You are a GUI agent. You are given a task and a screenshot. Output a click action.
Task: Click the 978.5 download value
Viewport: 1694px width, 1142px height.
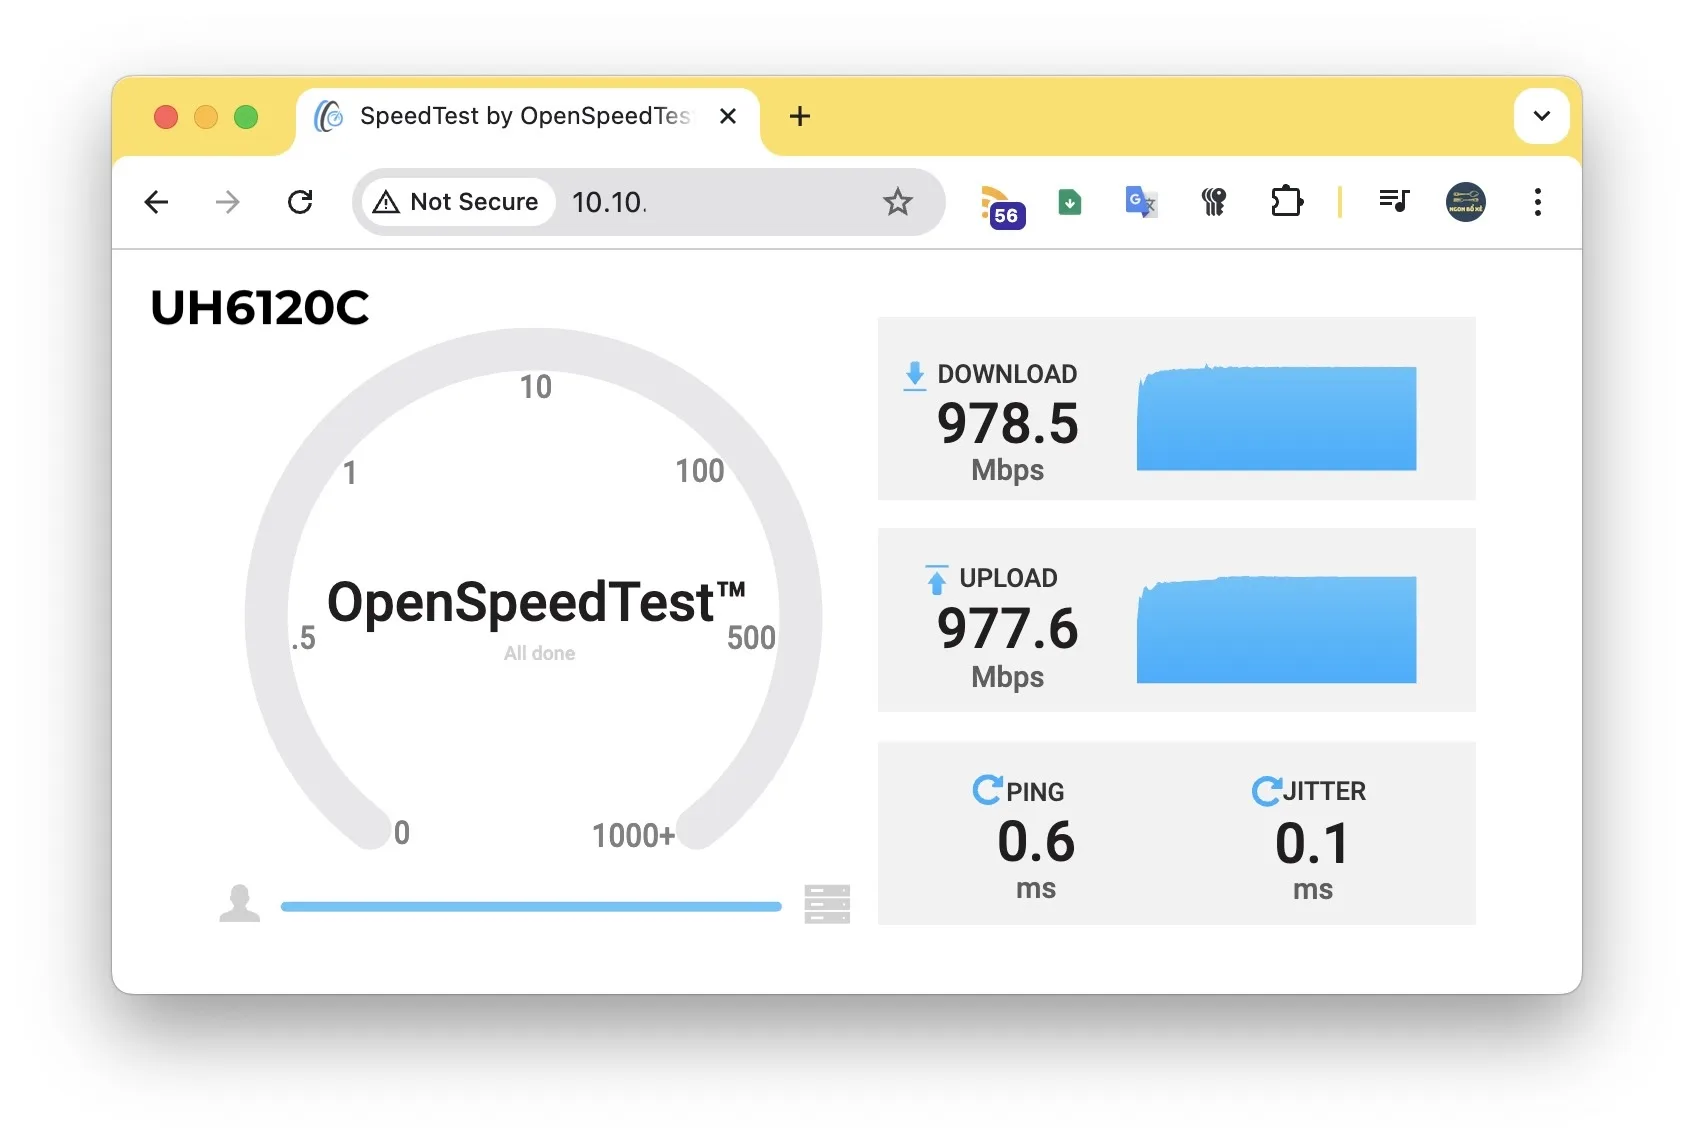click(x=1008, y=424)
